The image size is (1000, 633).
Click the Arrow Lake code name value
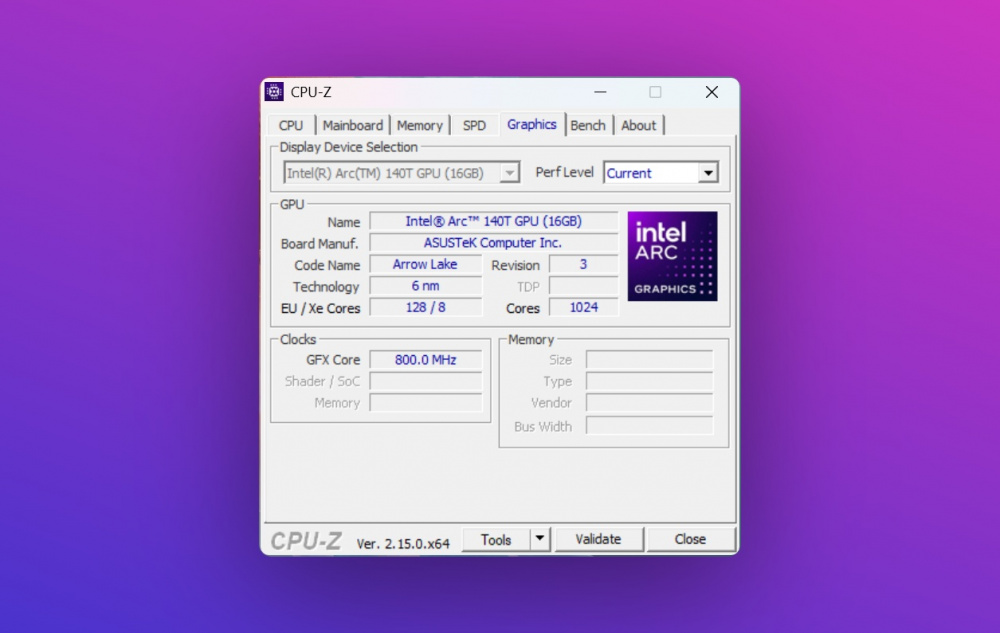[x=425, y=265]
